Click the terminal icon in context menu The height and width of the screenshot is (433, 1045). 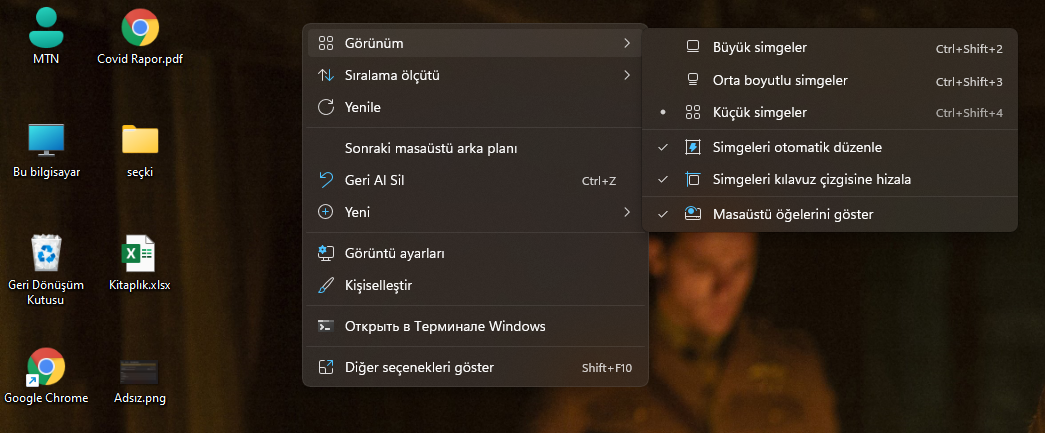(x=325, y=326)
